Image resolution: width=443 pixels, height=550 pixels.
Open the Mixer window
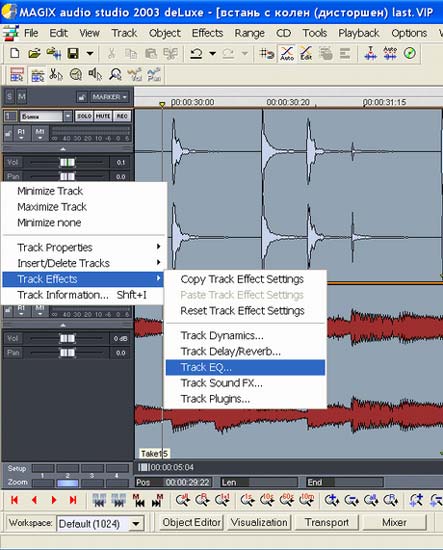tap(394, 523)
